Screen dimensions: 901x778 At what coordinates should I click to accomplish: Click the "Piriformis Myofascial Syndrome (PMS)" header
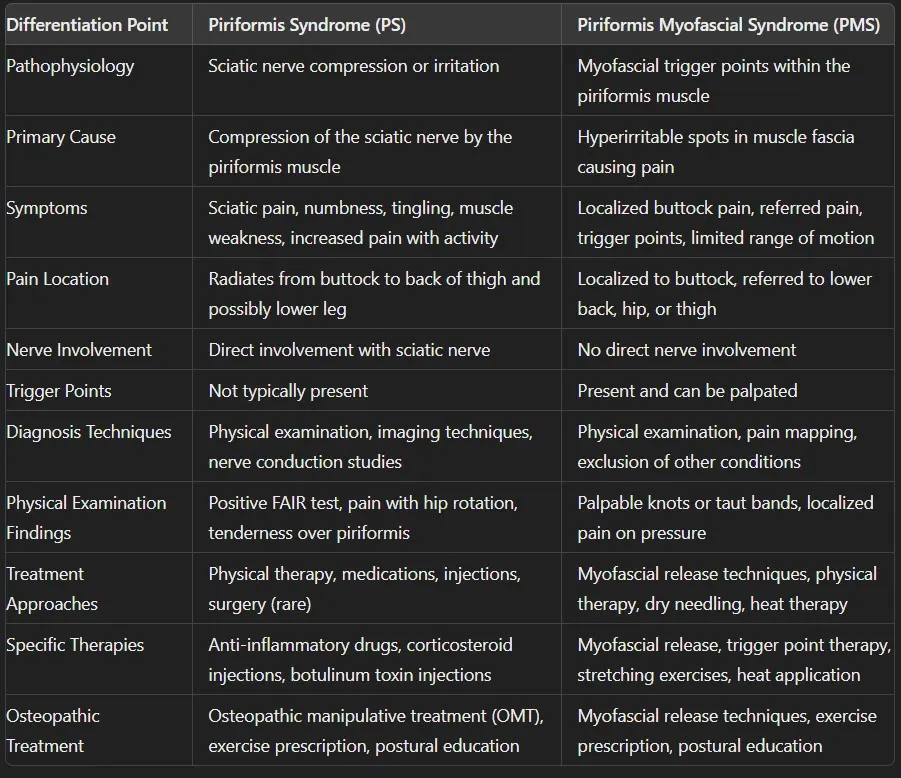(728, 25)
